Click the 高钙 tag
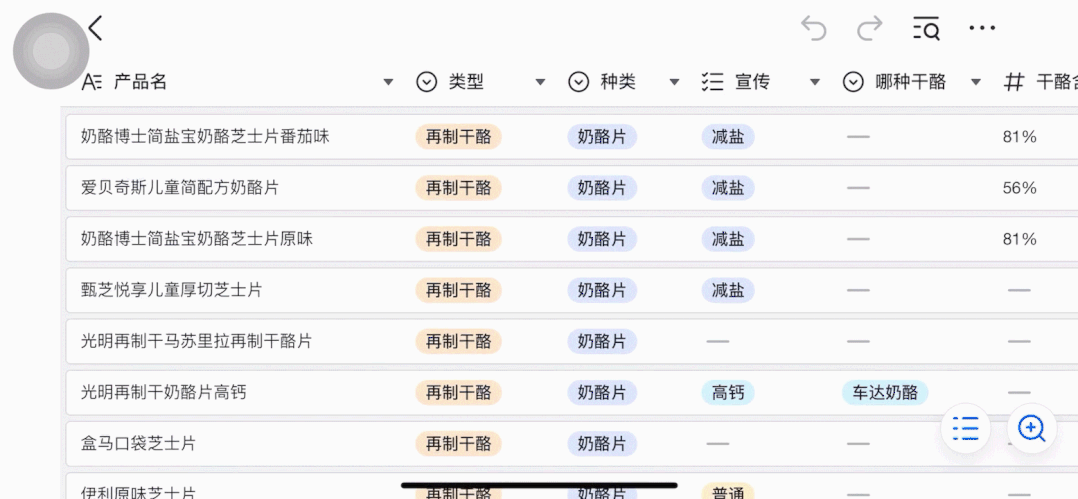This screenshot has height=499, width=1078. pyautogui.click(x=728, y=392)
